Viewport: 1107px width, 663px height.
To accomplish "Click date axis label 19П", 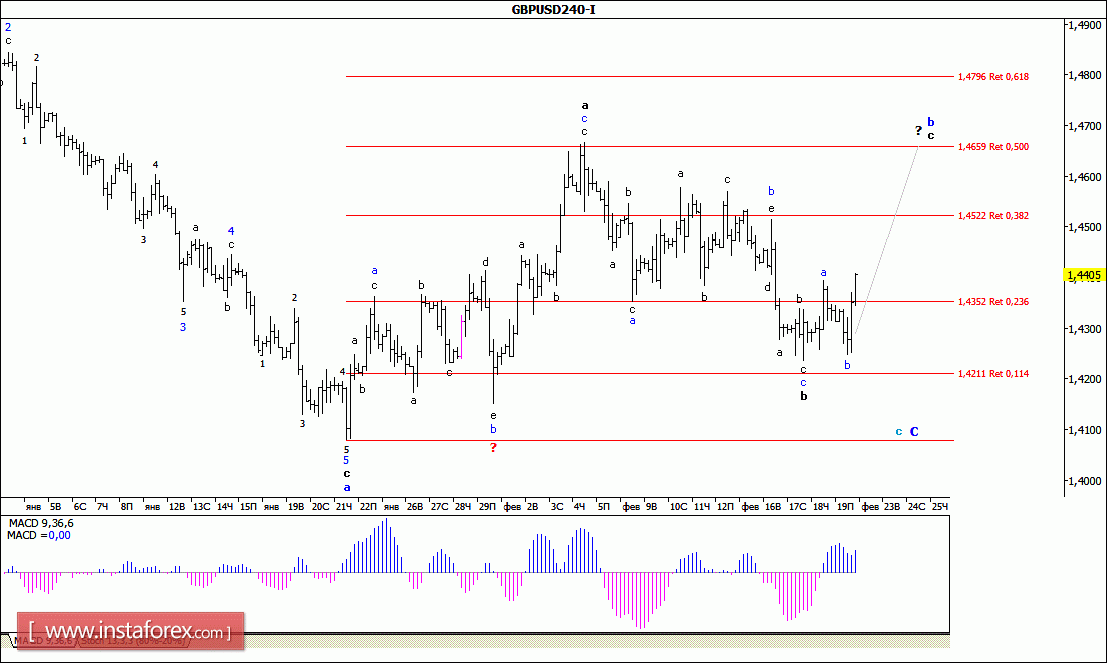I will coord(845,506).
